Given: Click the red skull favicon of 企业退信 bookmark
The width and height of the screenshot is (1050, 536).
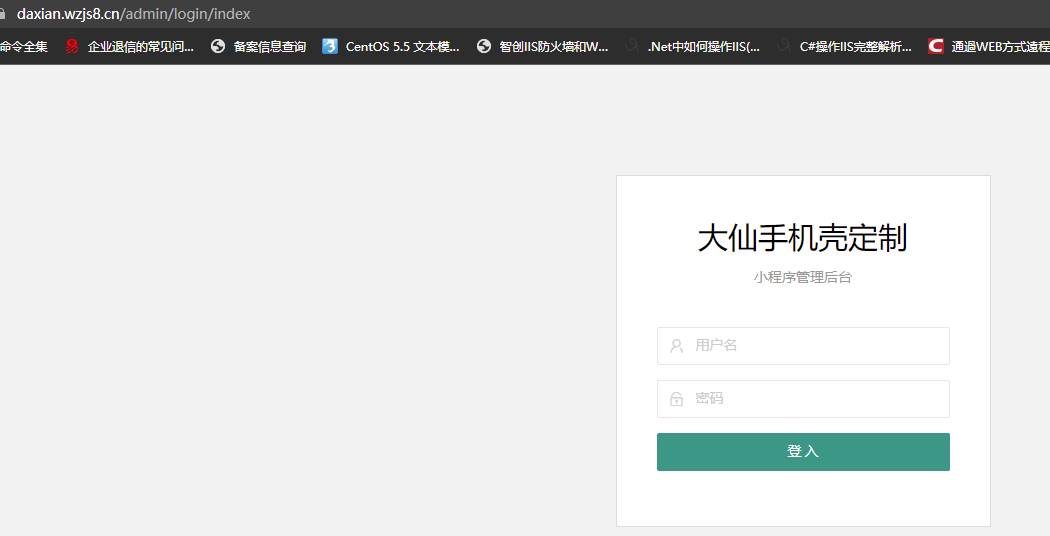Looking at the screenshot, I should (x=72, y=46).
